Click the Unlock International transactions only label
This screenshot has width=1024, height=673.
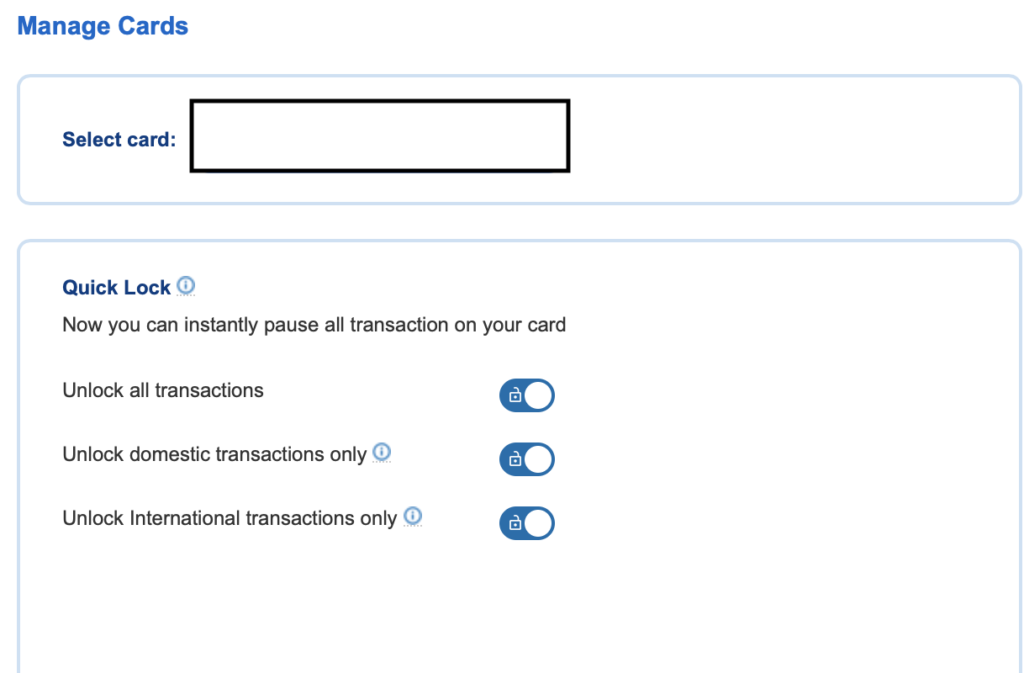point(229,518)
